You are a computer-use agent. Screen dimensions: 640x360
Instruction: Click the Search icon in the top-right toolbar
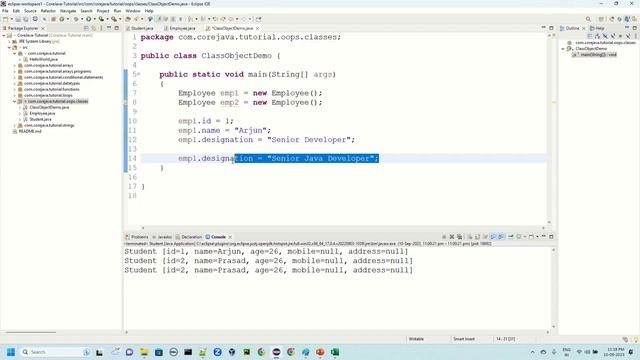(x=588, y=19)
